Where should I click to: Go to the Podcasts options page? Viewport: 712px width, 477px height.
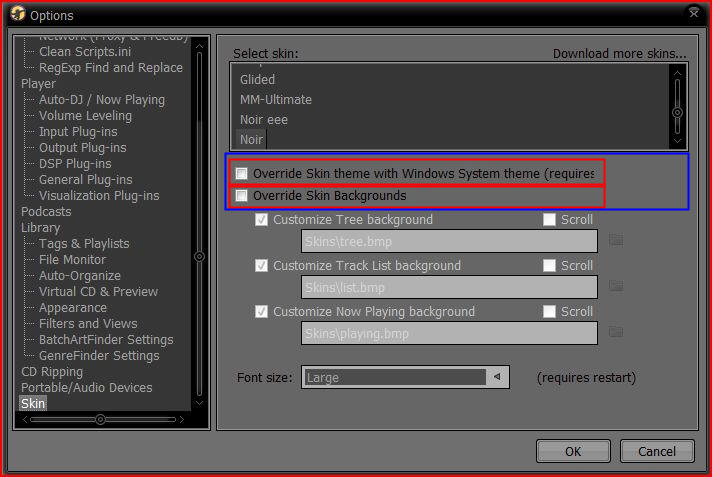(46, 212)
